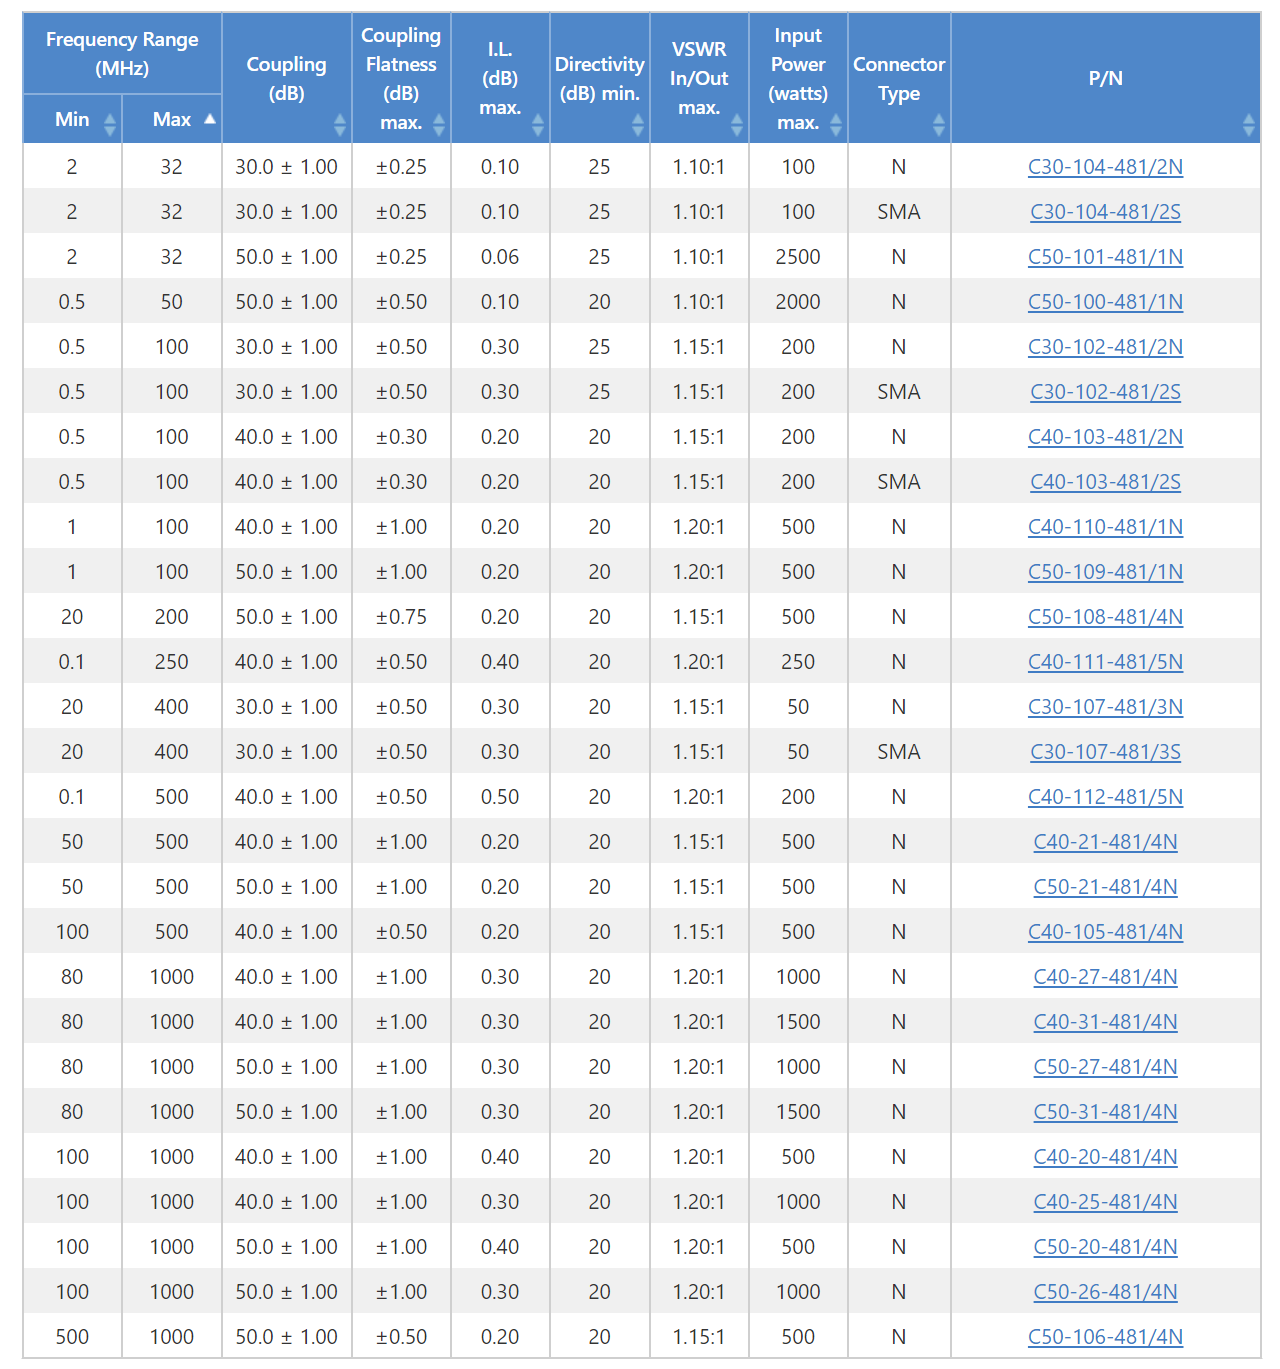Viewport: 1280px width, 1369px height.
Task: Open part C30-102-481/2N link
Action: [1105, 347]
